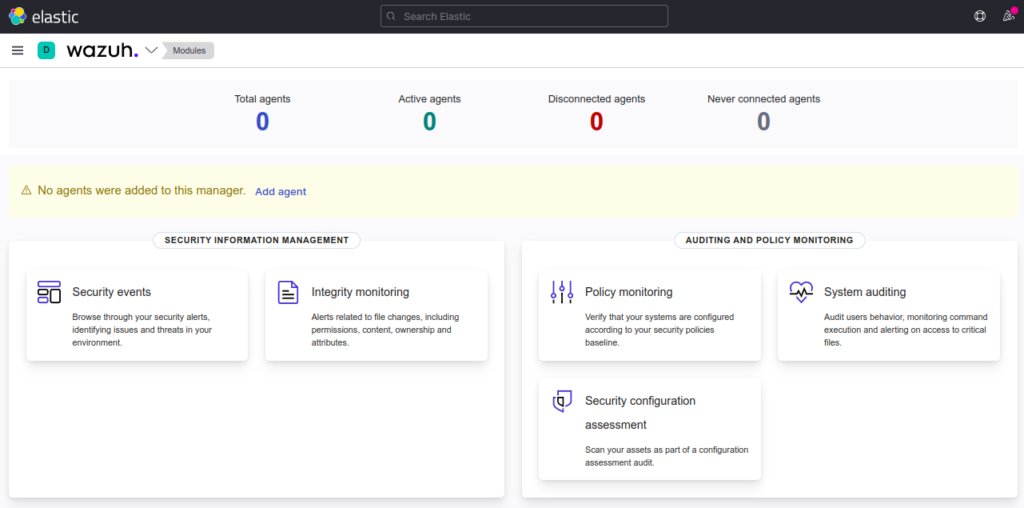Click 'No agents were added to this manager.'
The height and width of the screenshot is (508, 1024).
pyautogui.click(x=142, y=191)
